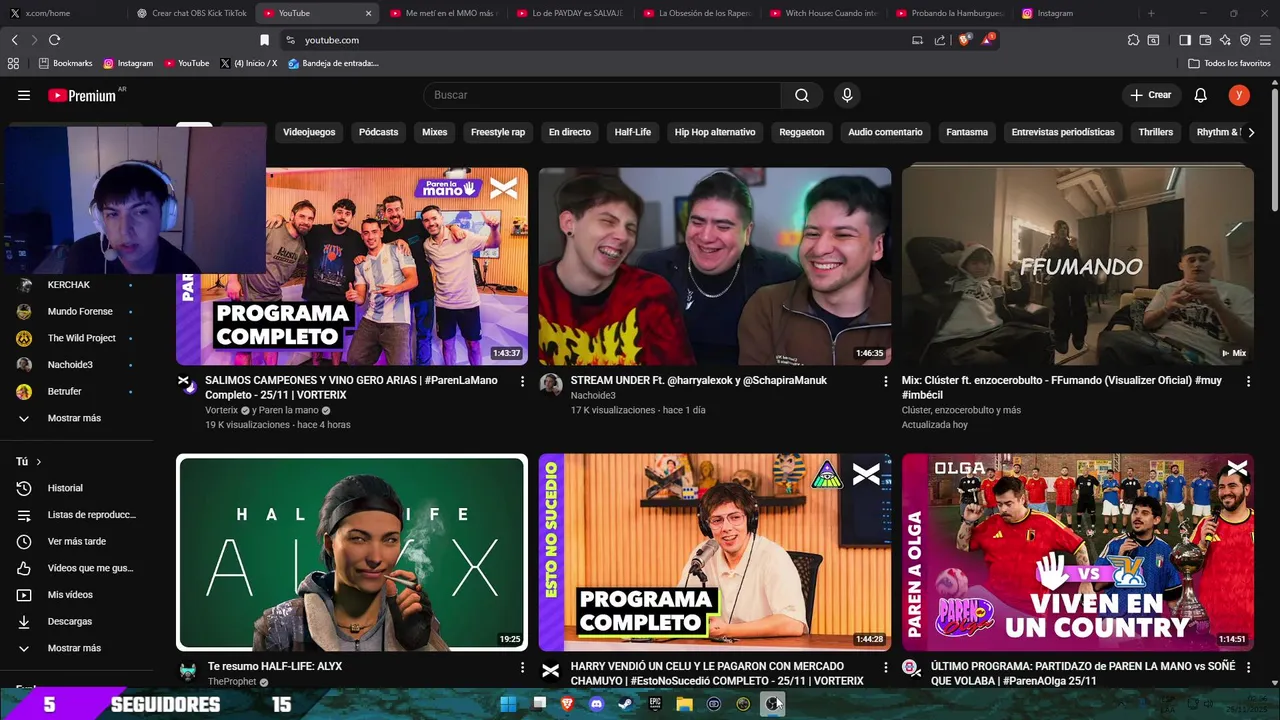The image size is (1280, 720).
Task: Open Ver más tarde in the sidebar
Action: coord(76,541)
